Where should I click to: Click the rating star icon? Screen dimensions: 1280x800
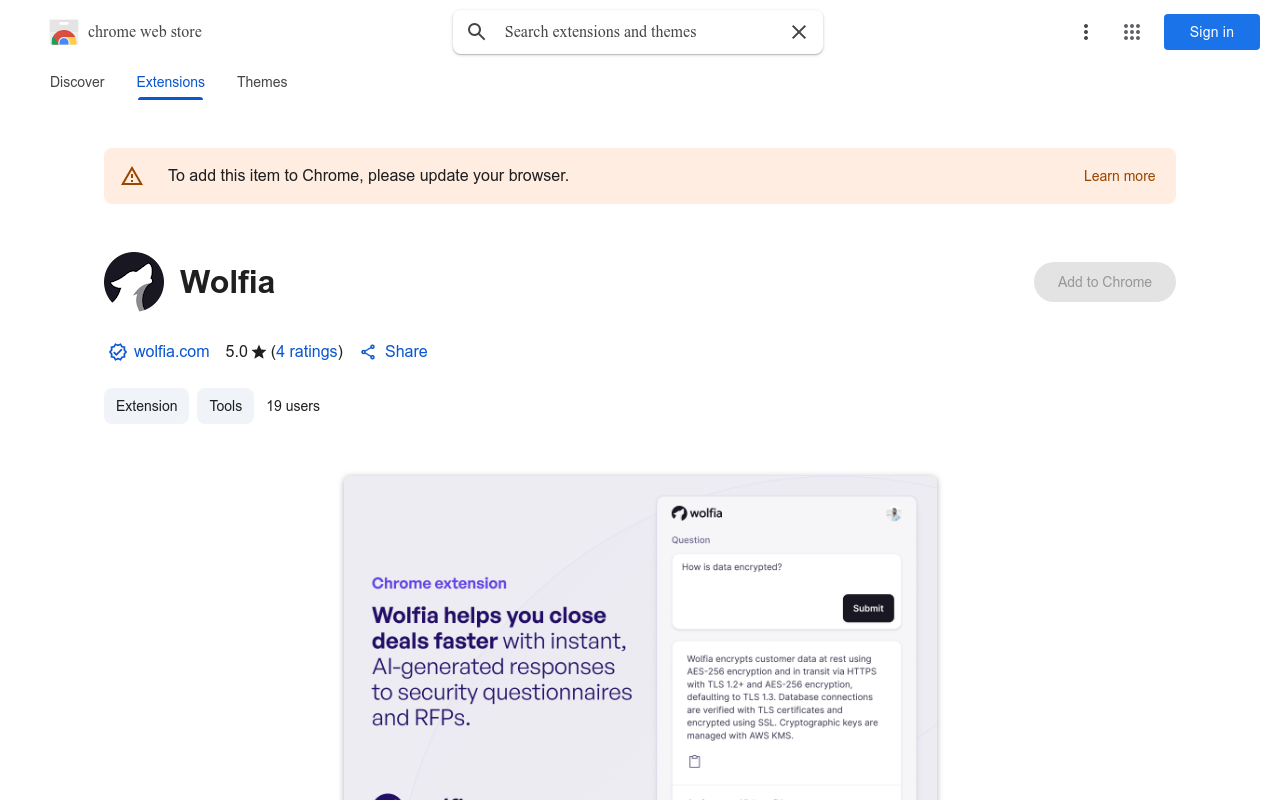coord(259,352)
